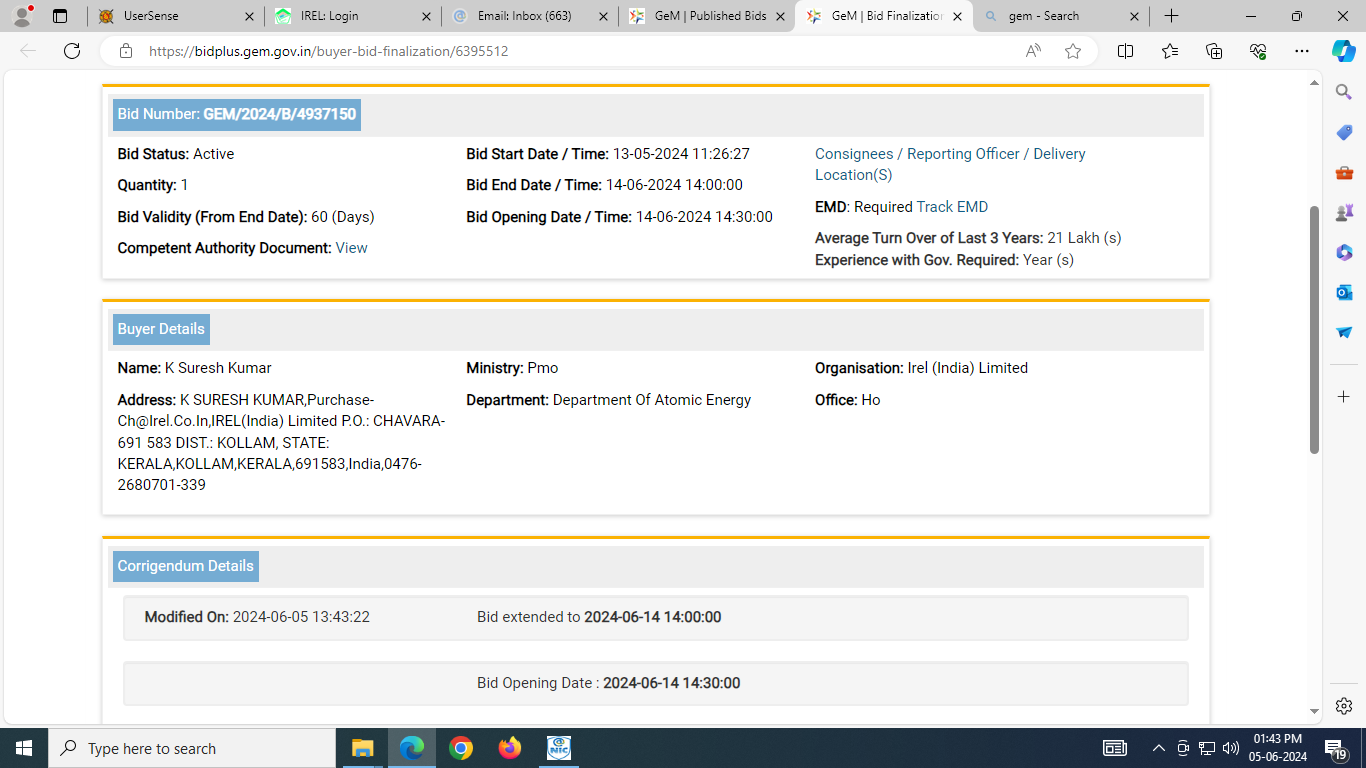Open Outlook icon in Edge sidebar
Image resolution: width=1366 pixels, height=768 pixels.
point(1344,292)
